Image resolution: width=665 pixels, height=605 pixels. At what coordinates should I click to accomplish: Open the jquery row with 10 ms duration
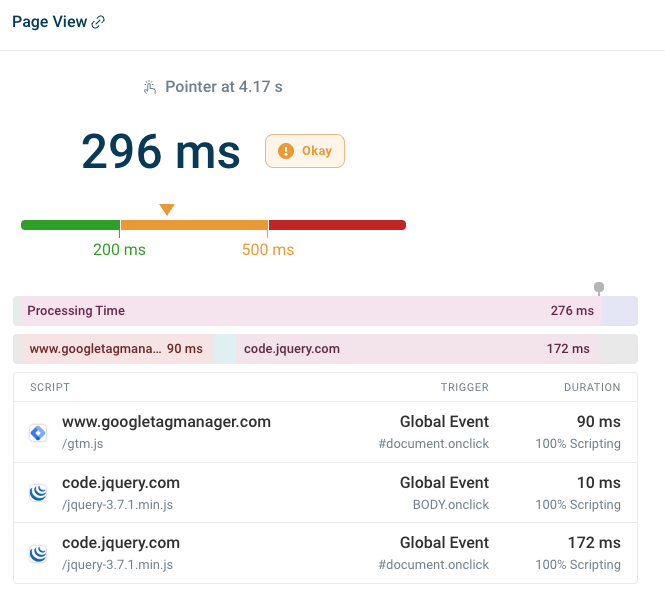coord(120,483)
